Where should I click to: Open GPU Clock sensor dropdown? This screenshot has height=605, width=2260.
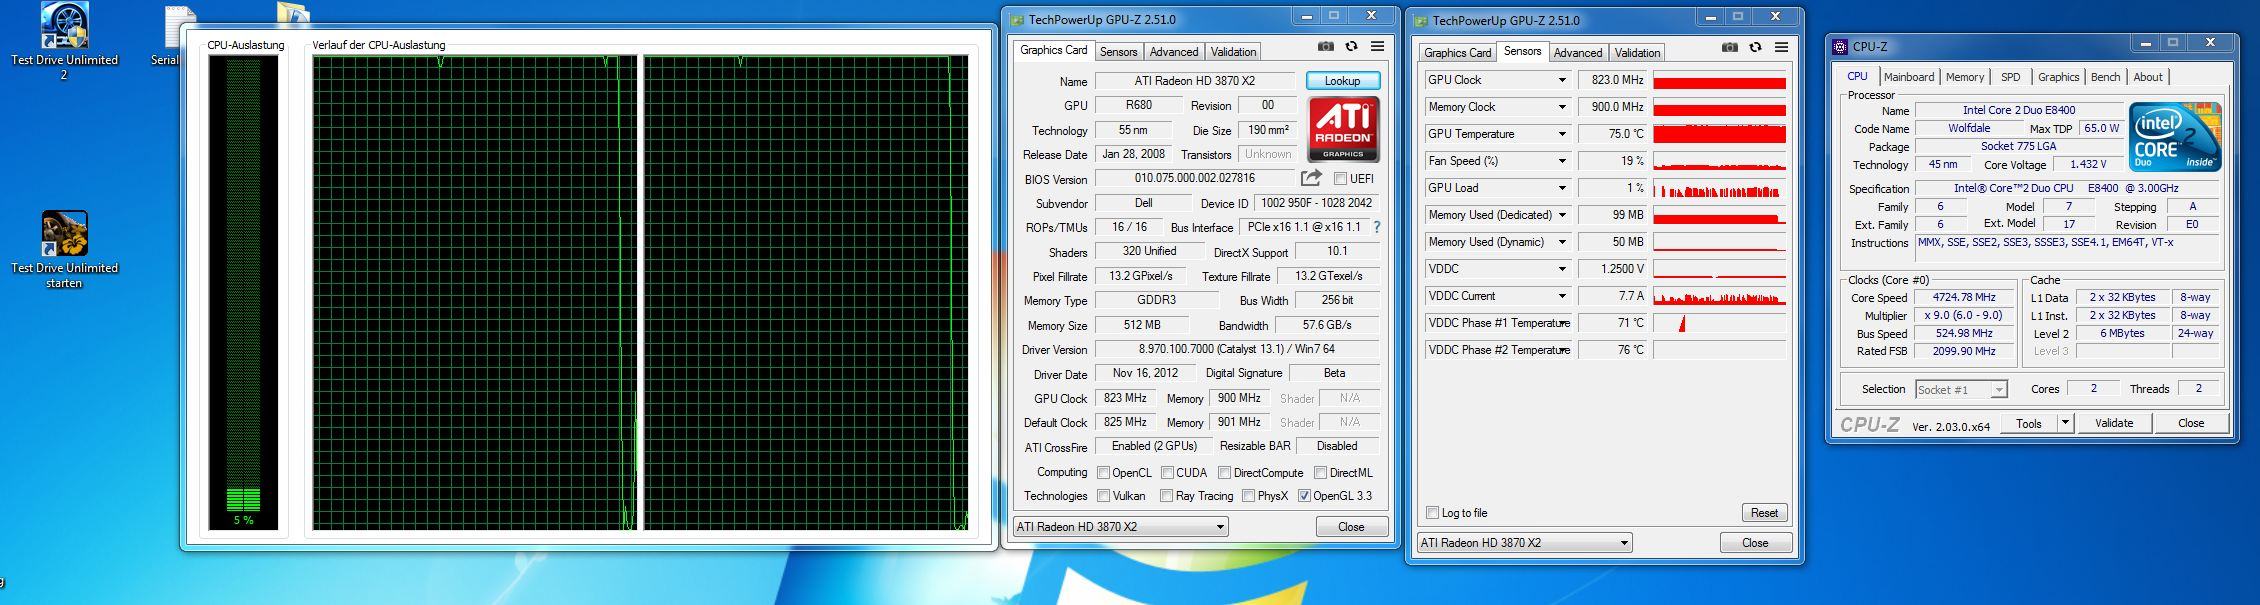1562,80
